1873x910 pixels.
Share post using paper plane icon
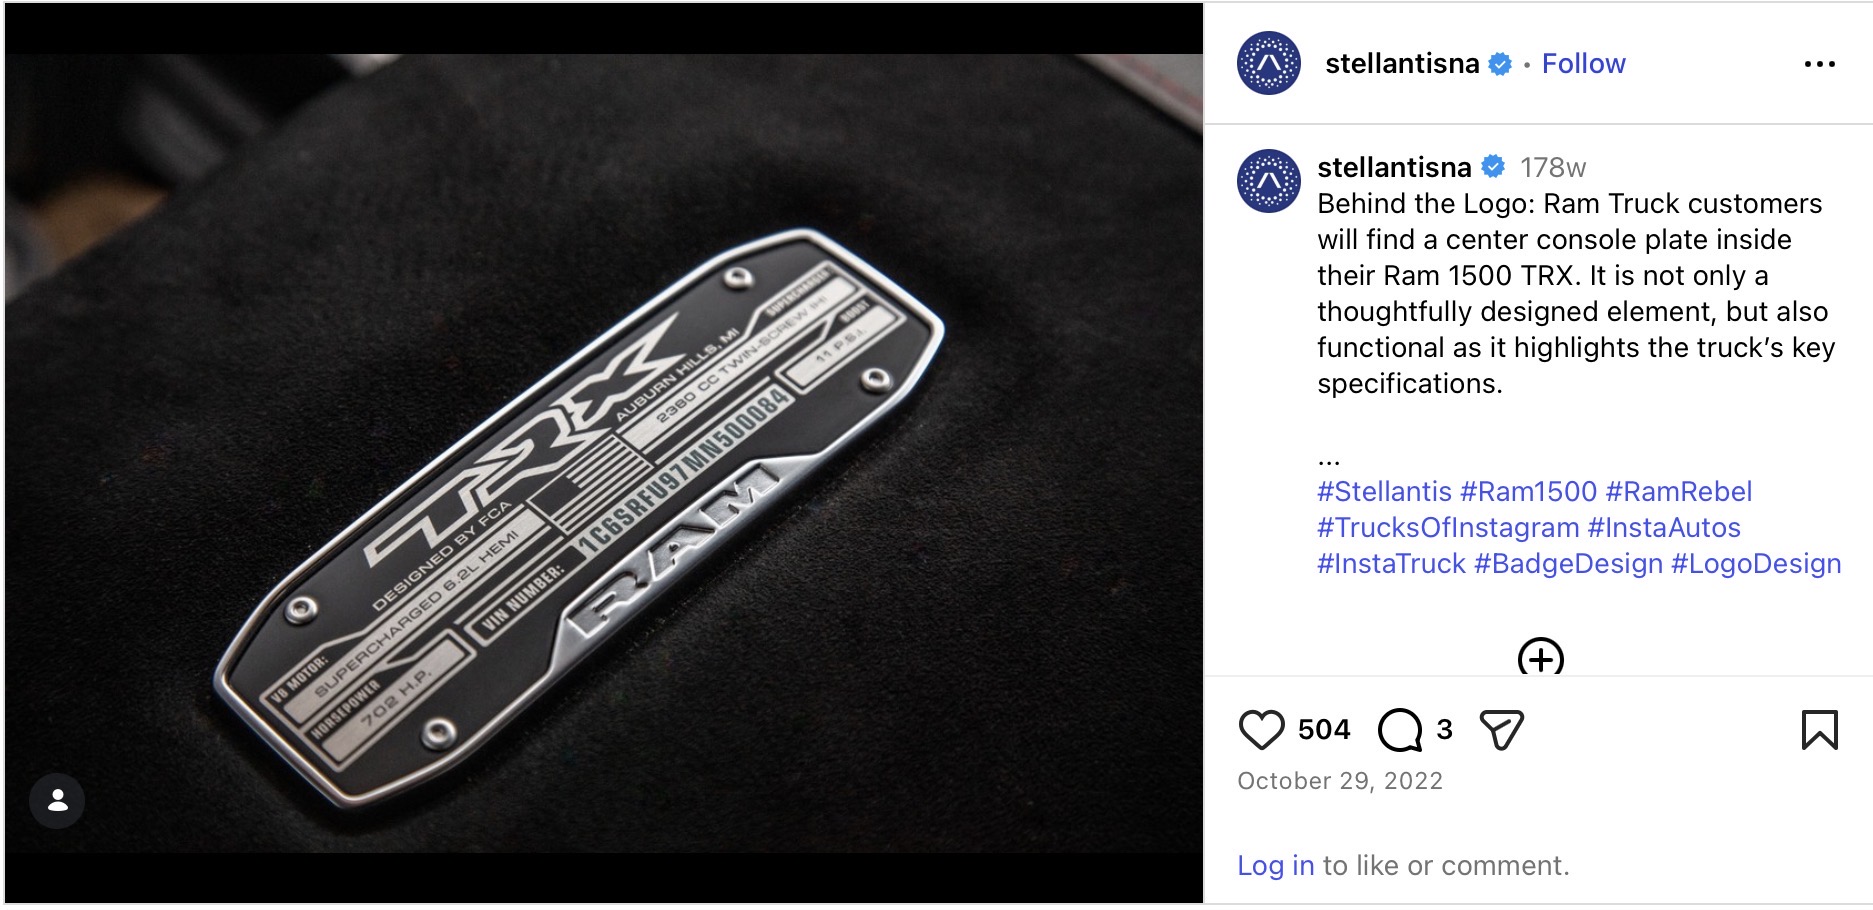pyautogui.click(x=1501, y=730)
